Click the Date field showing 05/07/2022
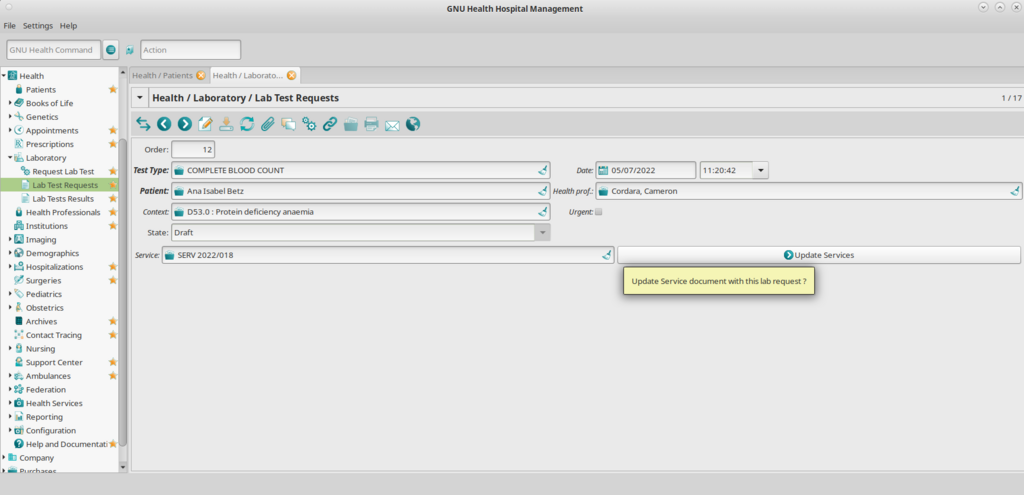The image size is (1024, 495). click(x=645, y=170)
